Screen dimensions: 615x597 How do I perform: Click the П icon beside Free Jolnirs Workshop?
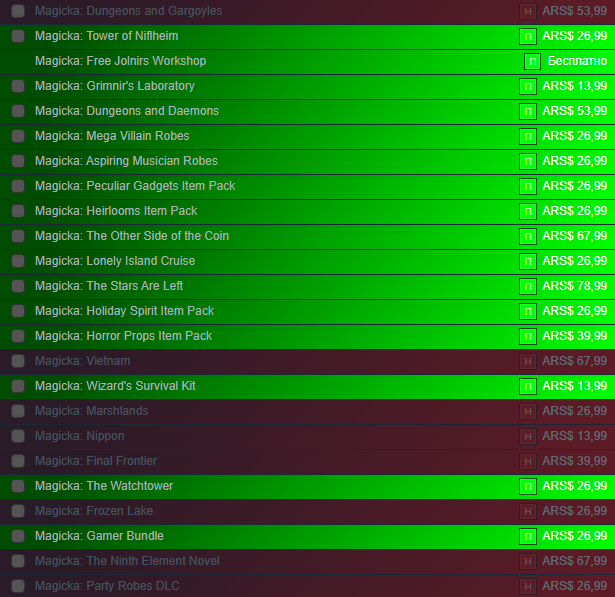(533, 62)
